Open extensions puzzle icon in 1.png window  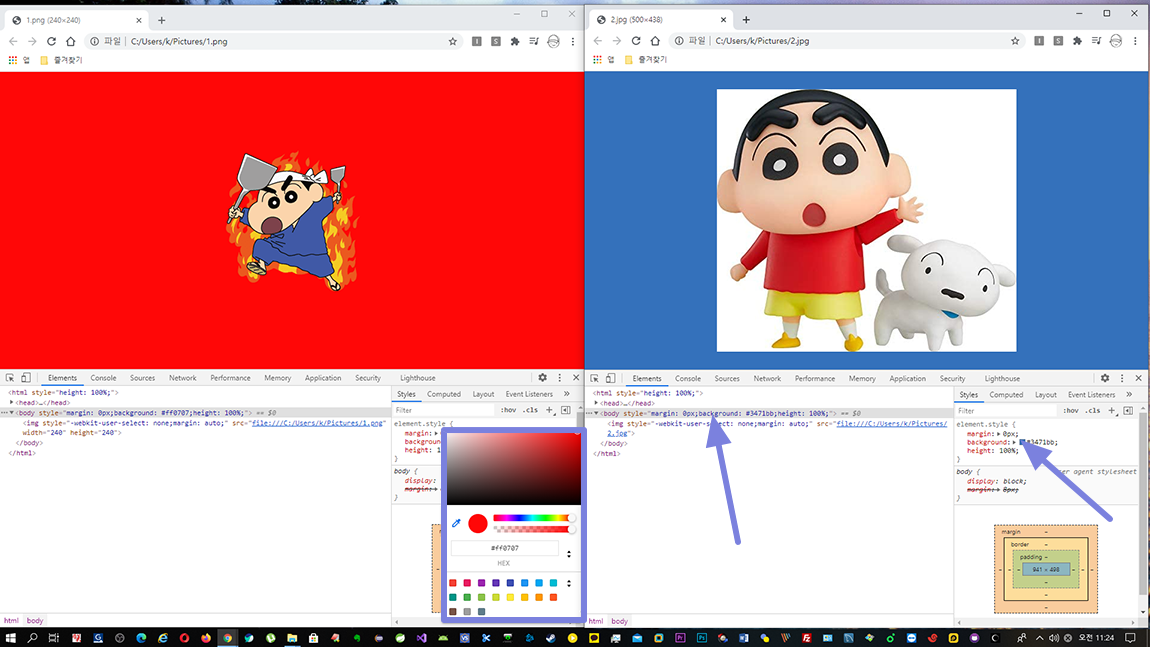coord(515,42)
